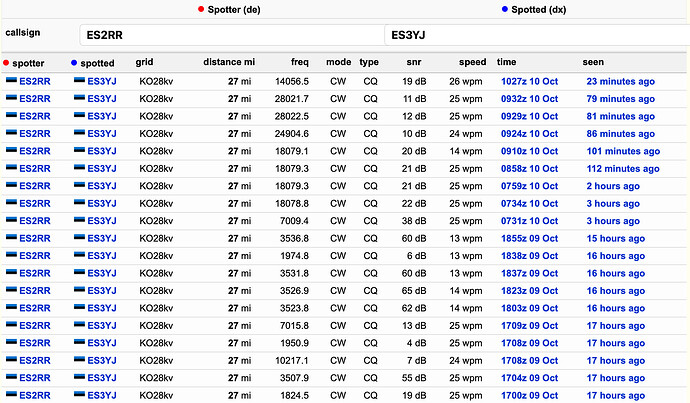Open ES2RR spotter link in 14056.5 row

point(35,81)
